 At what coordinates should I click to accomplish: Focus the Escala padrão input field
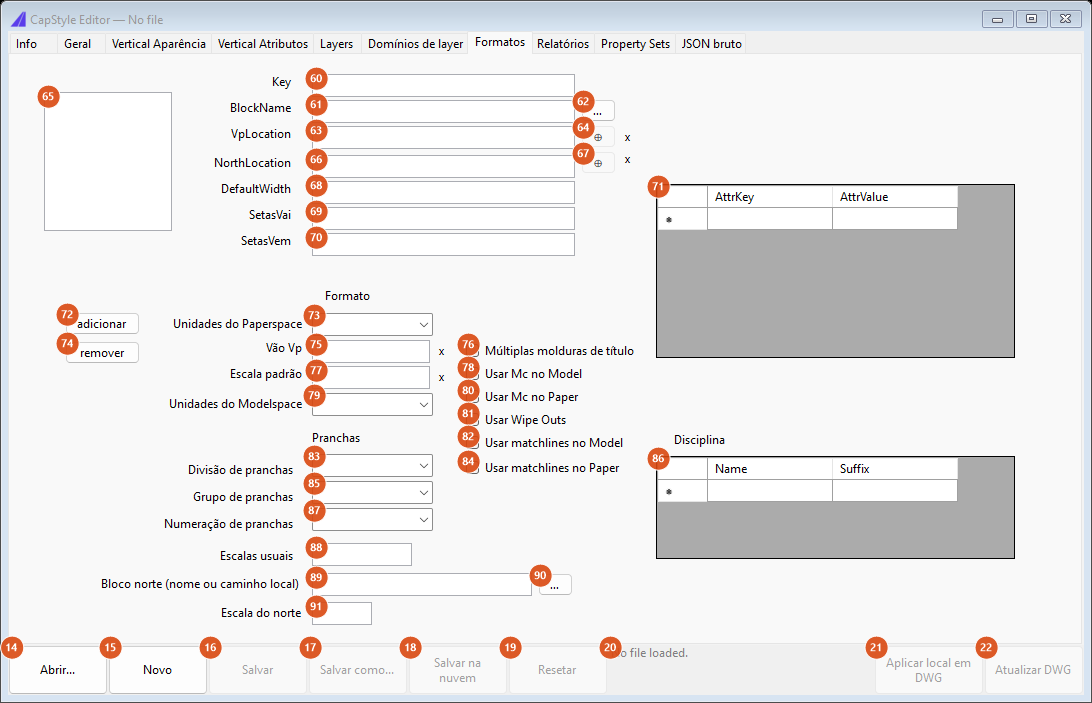tap(370, 378)
